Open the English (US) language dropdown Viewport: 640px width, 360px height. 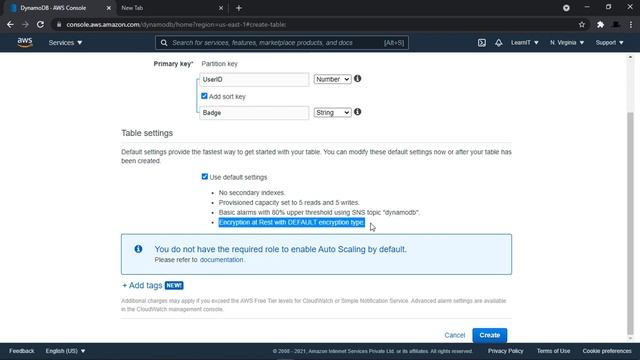point(65,351)
